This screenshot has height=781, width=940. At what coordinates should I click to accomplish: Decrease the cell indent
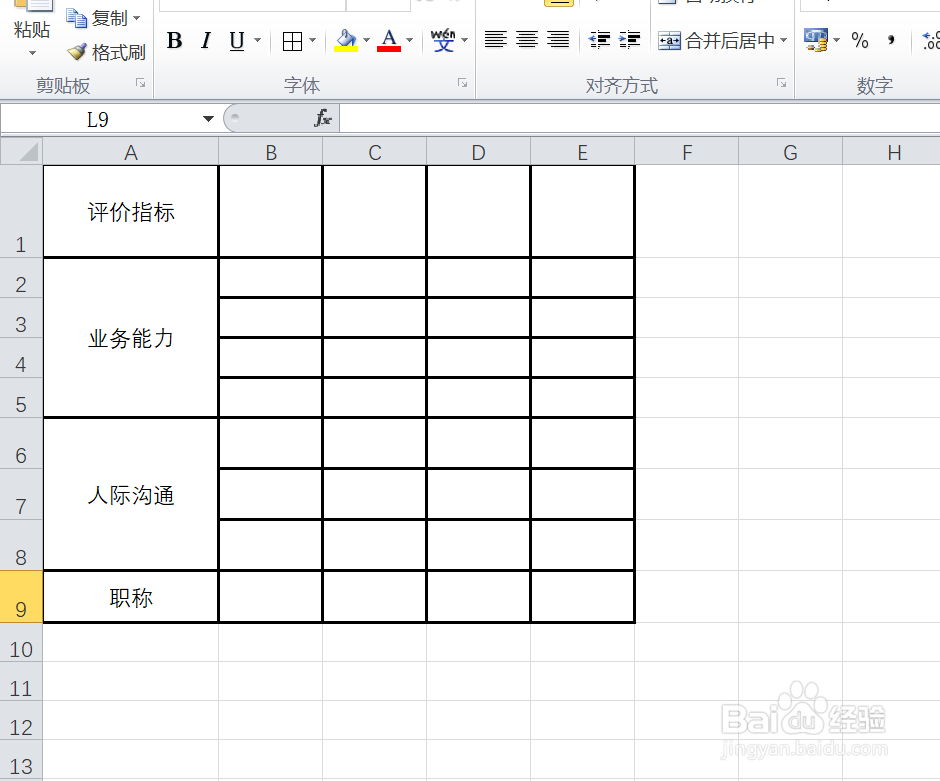(x=599, y=40)
